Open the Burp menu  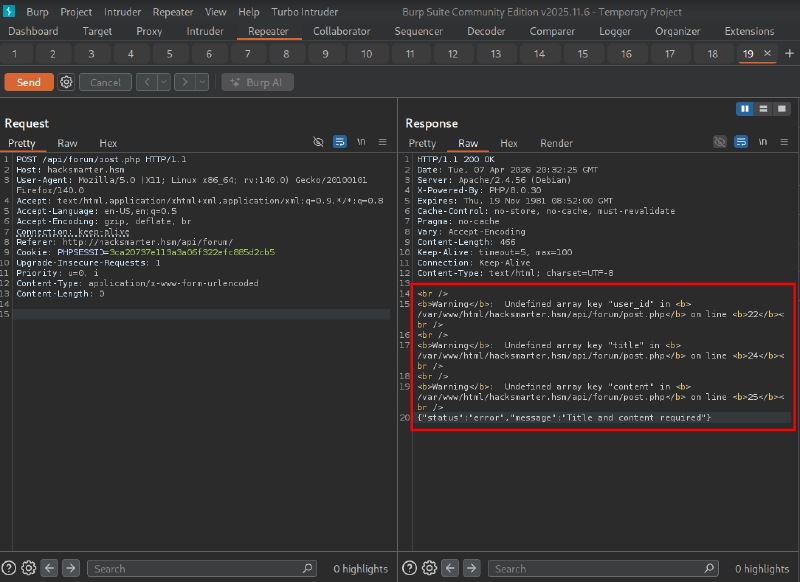click(x=37, y=12)
